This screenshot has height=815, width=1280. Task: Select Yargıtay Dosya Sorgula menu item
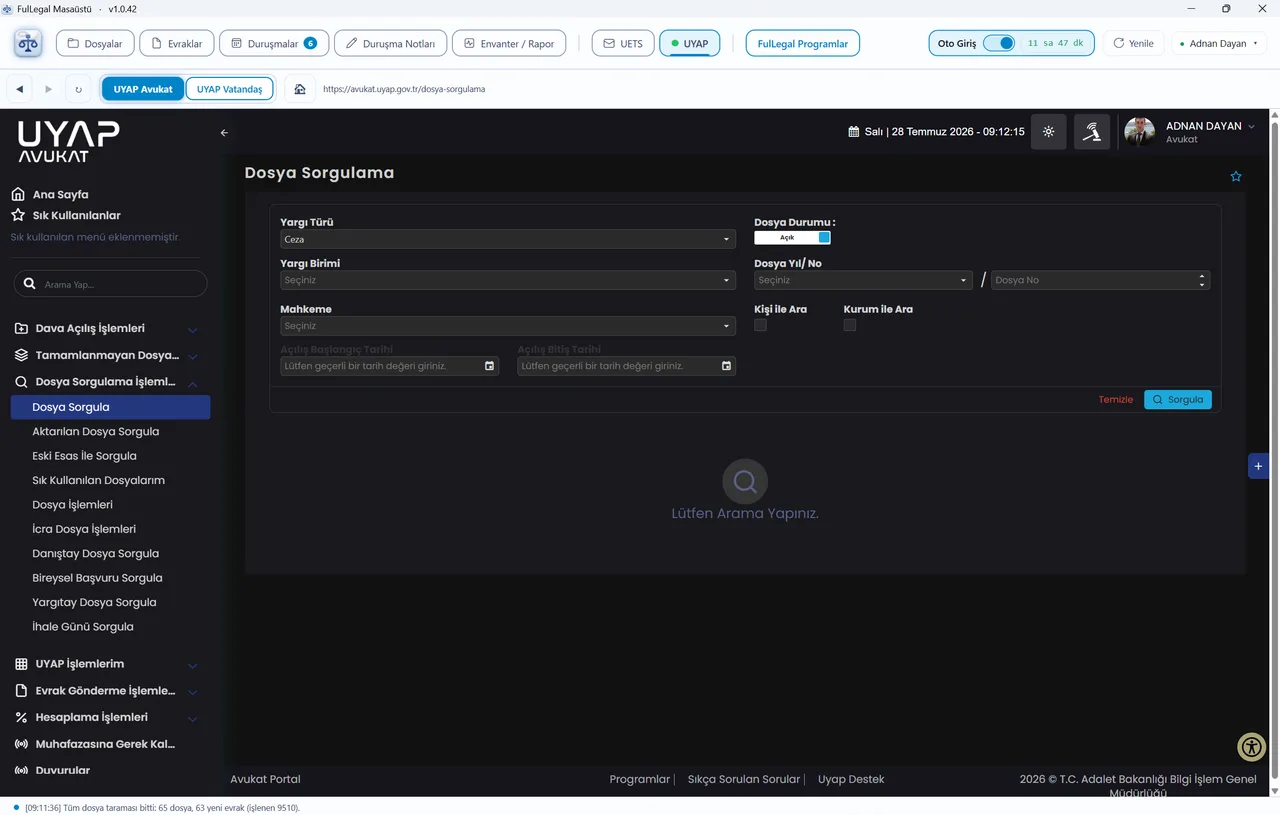(94, 602)
